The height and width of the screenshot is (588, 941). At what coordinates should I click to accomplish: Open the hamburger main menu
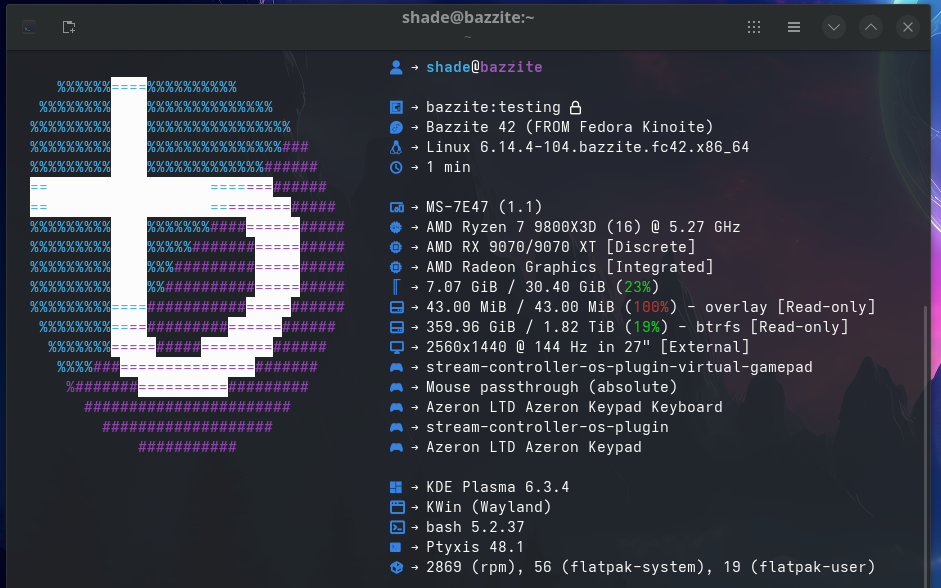[793, 27]
